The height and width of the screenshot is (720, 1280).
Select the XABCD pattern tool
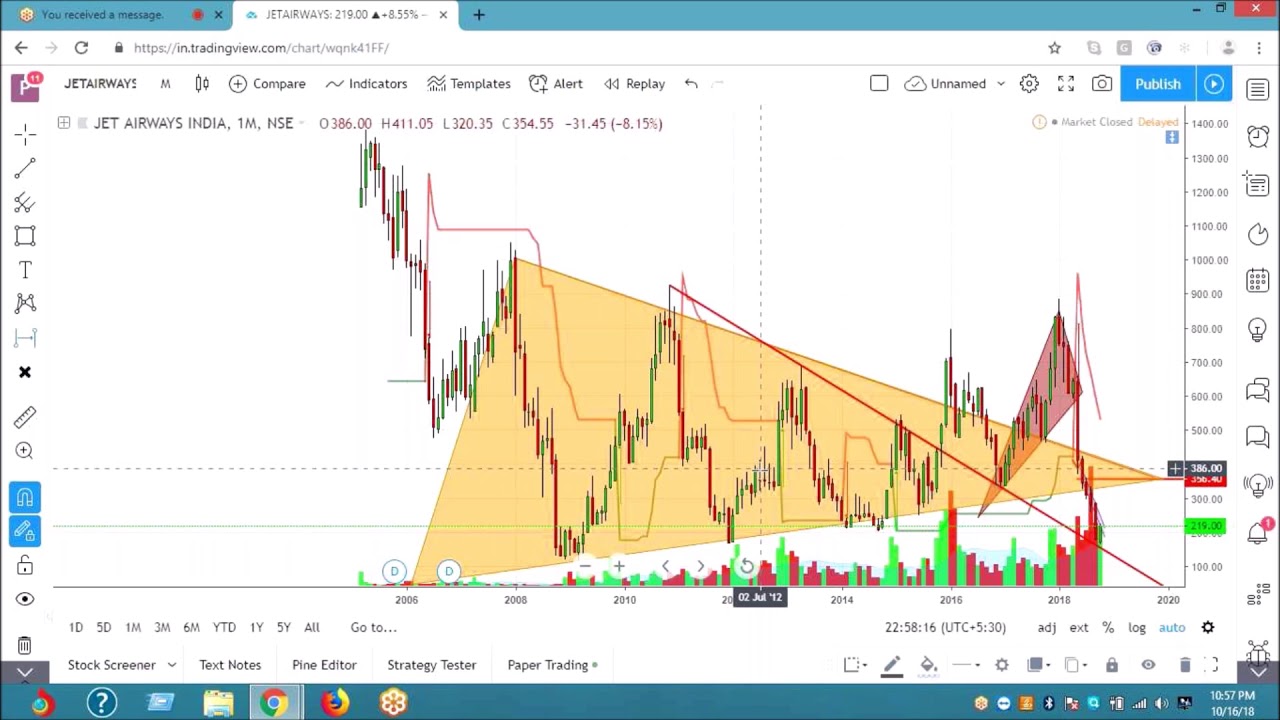coord(25,303)
